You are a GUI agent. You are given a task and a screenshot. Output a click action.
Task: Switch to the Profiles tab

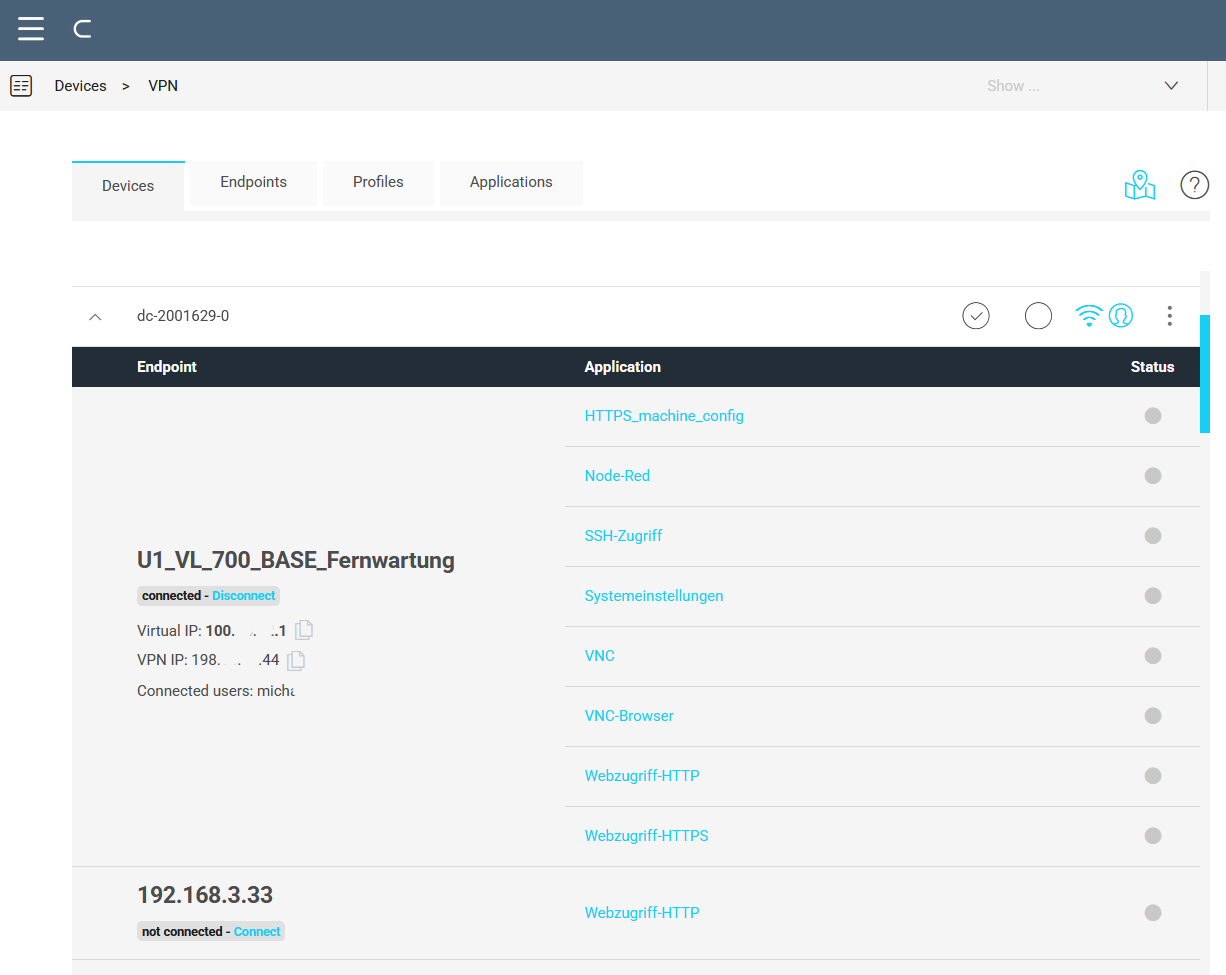click(378, 183)
